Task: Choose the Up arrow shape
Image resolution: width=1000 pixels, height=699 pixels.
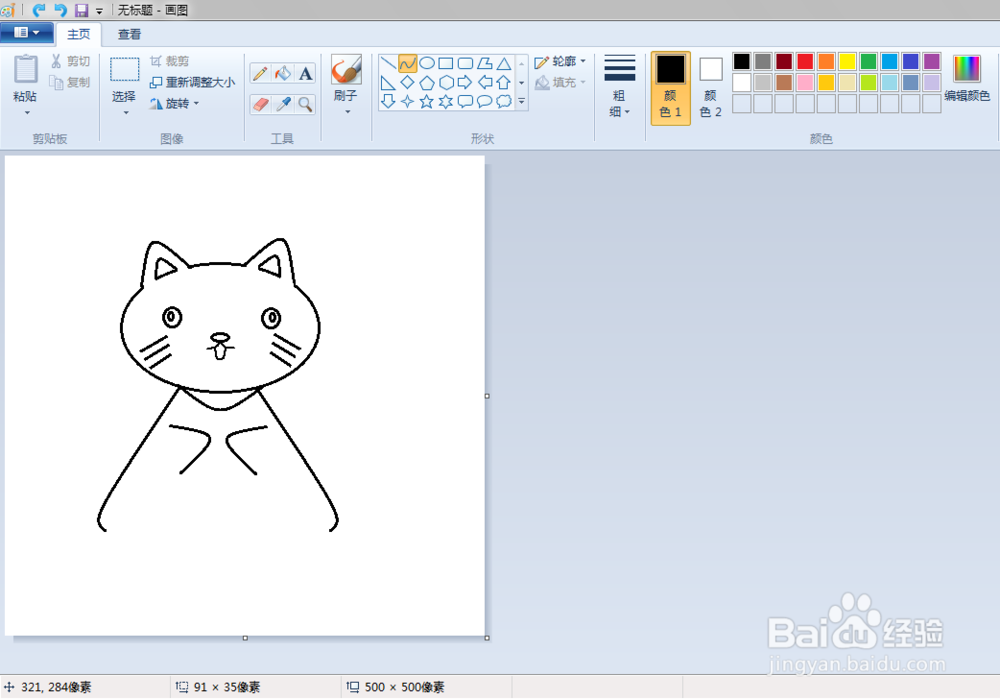Action: pos(504,82)
